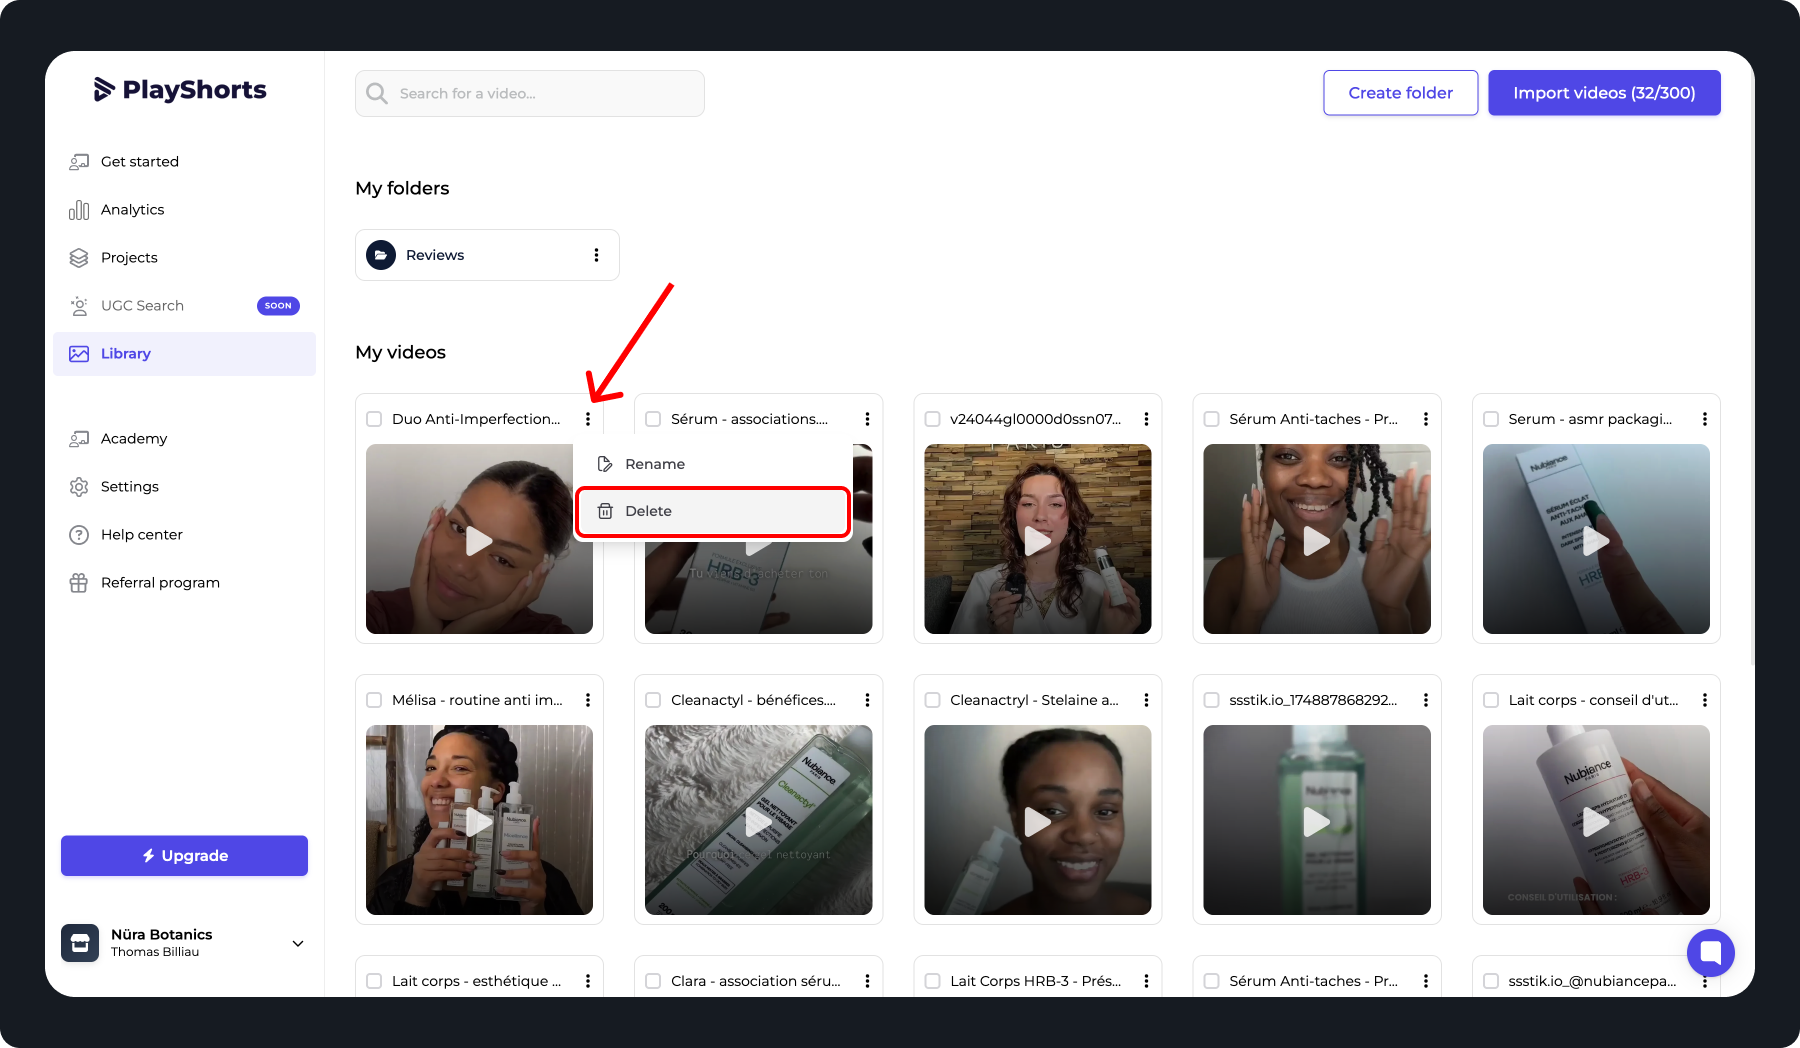Screen dimensions: 1800x1048
Task: Choose Rename from the video menu
Action: [x=713, y=464]
